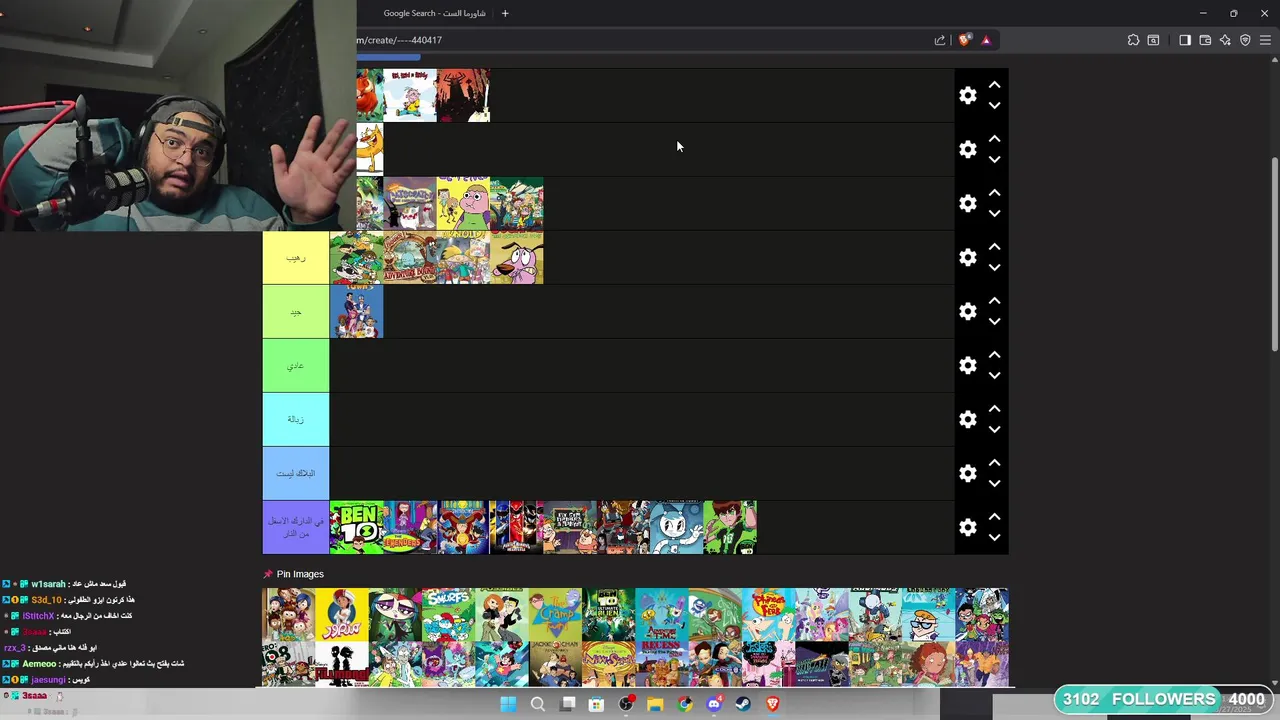Open settings gear for the Ben 10 bottom row
This screenshot has height=720, width=1280.
(967, 527)
